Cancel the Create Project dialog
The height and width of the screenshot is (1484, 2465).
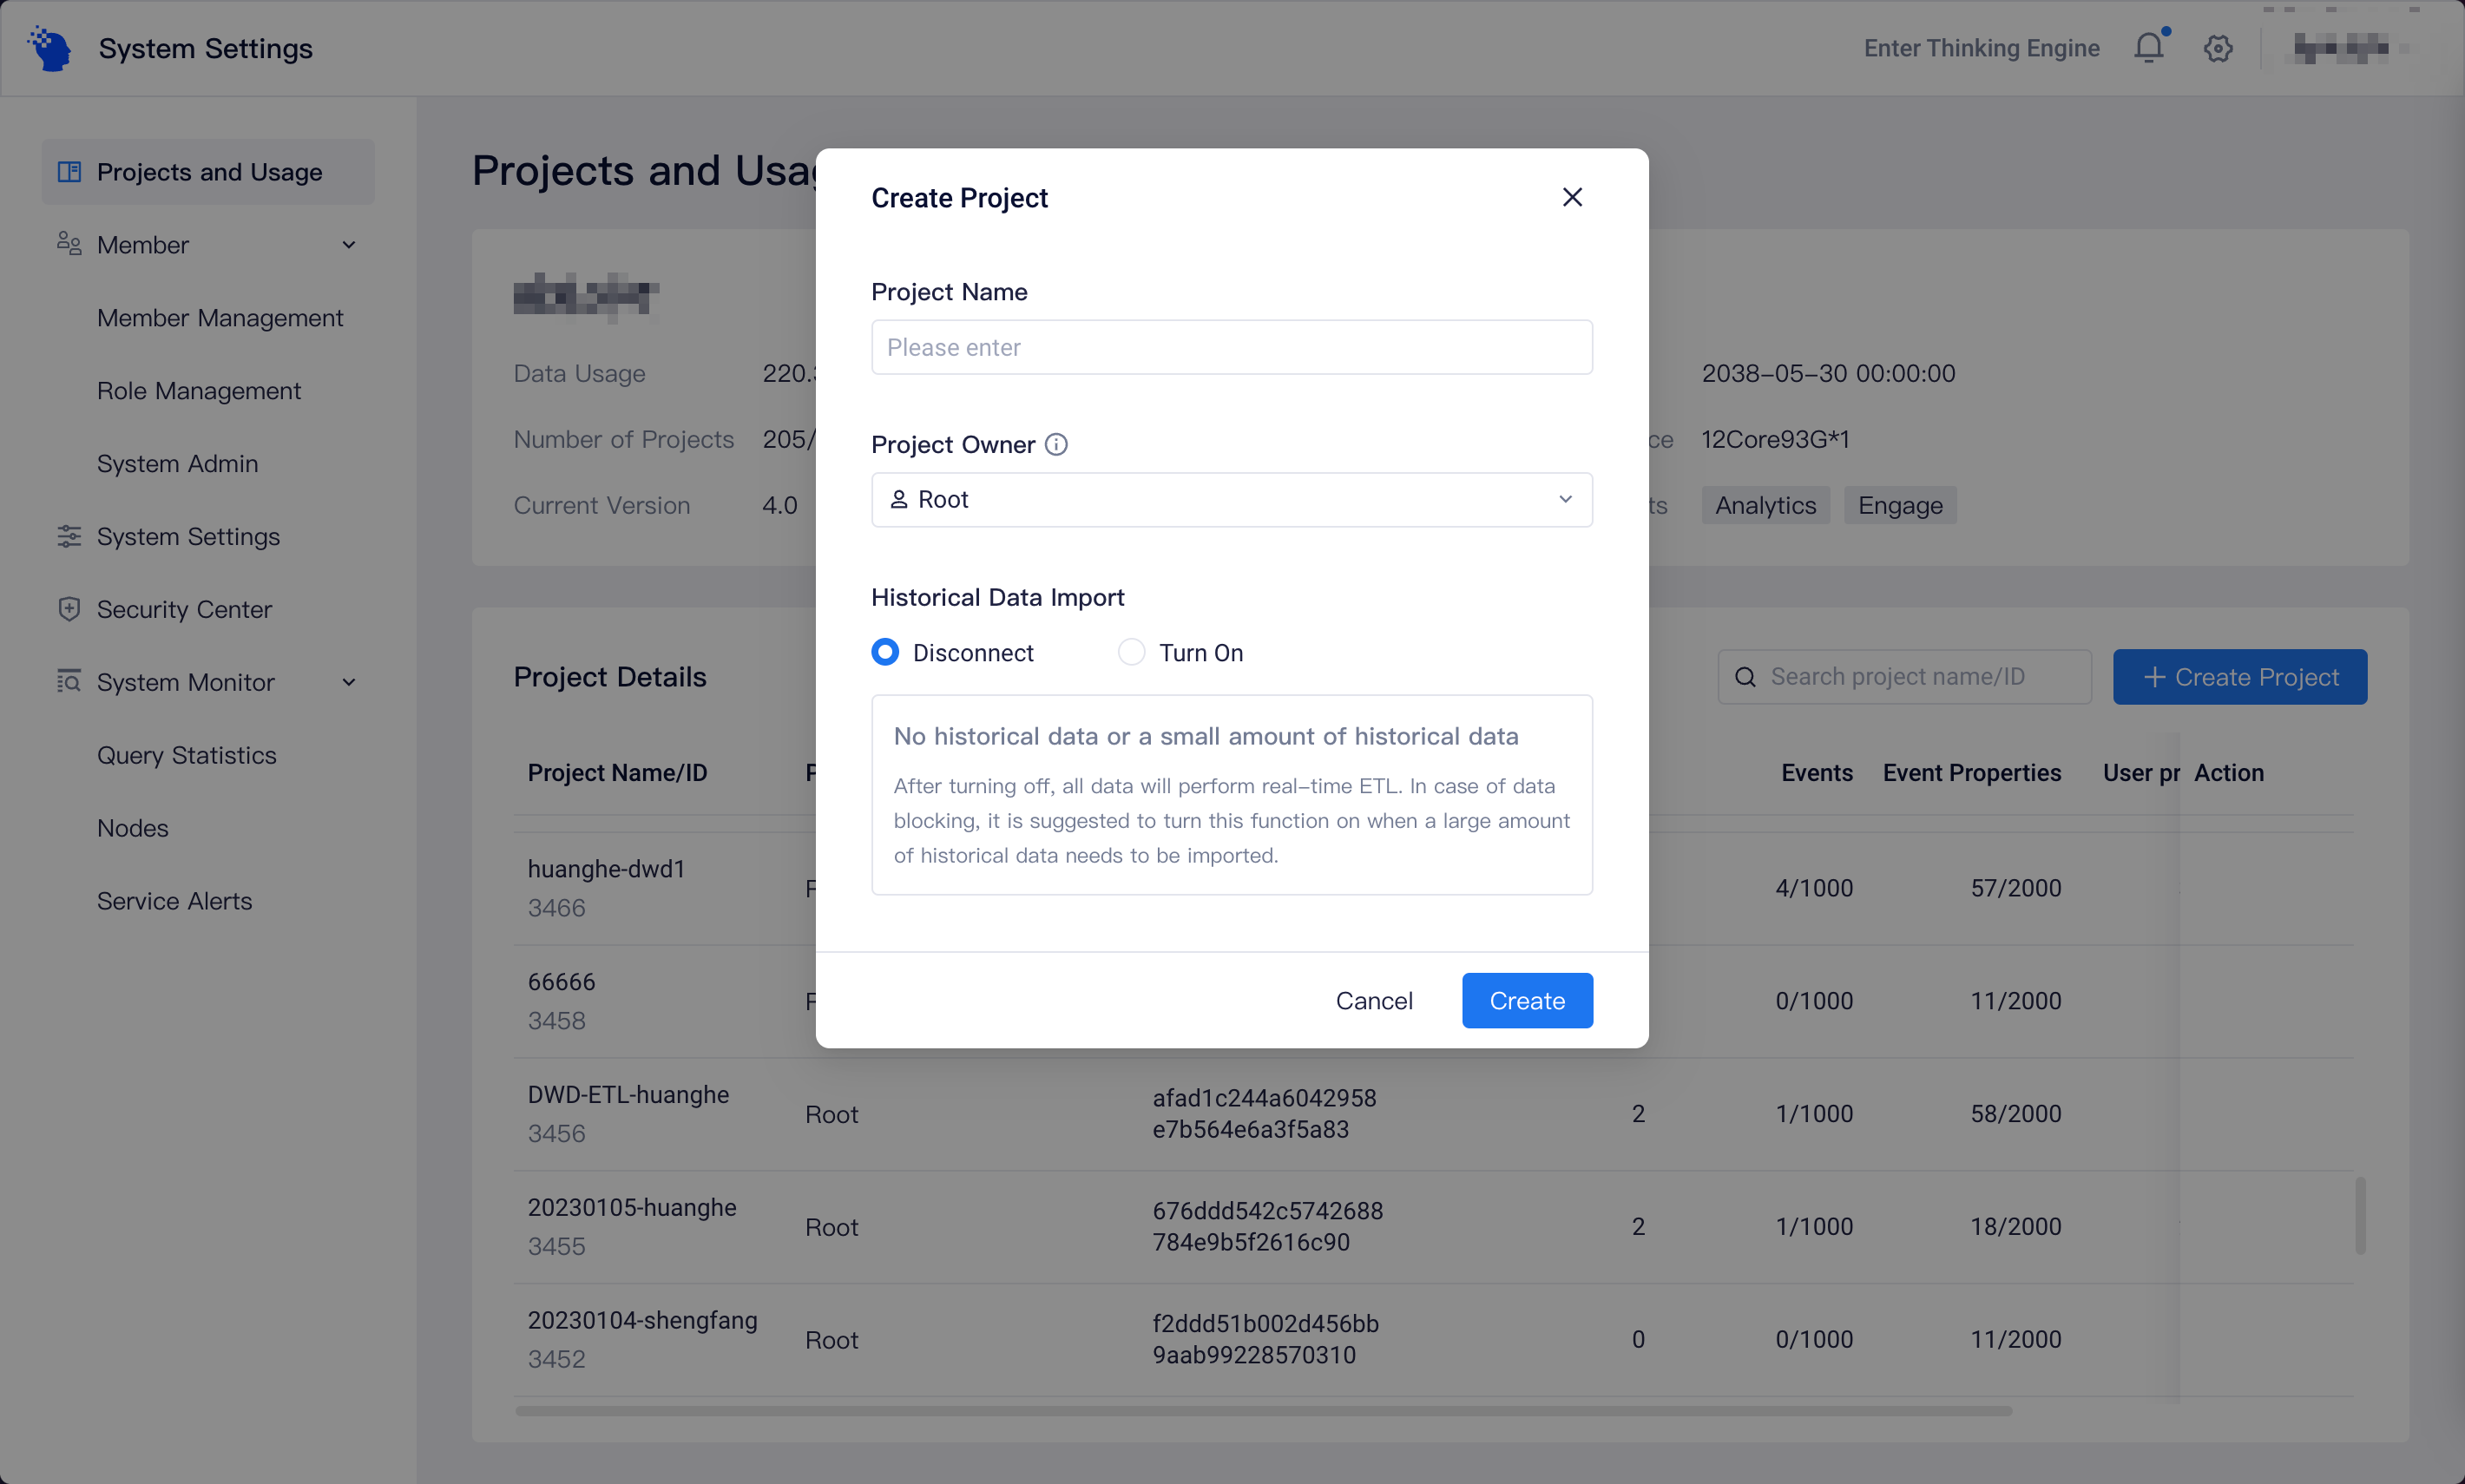(1374, 1000)
